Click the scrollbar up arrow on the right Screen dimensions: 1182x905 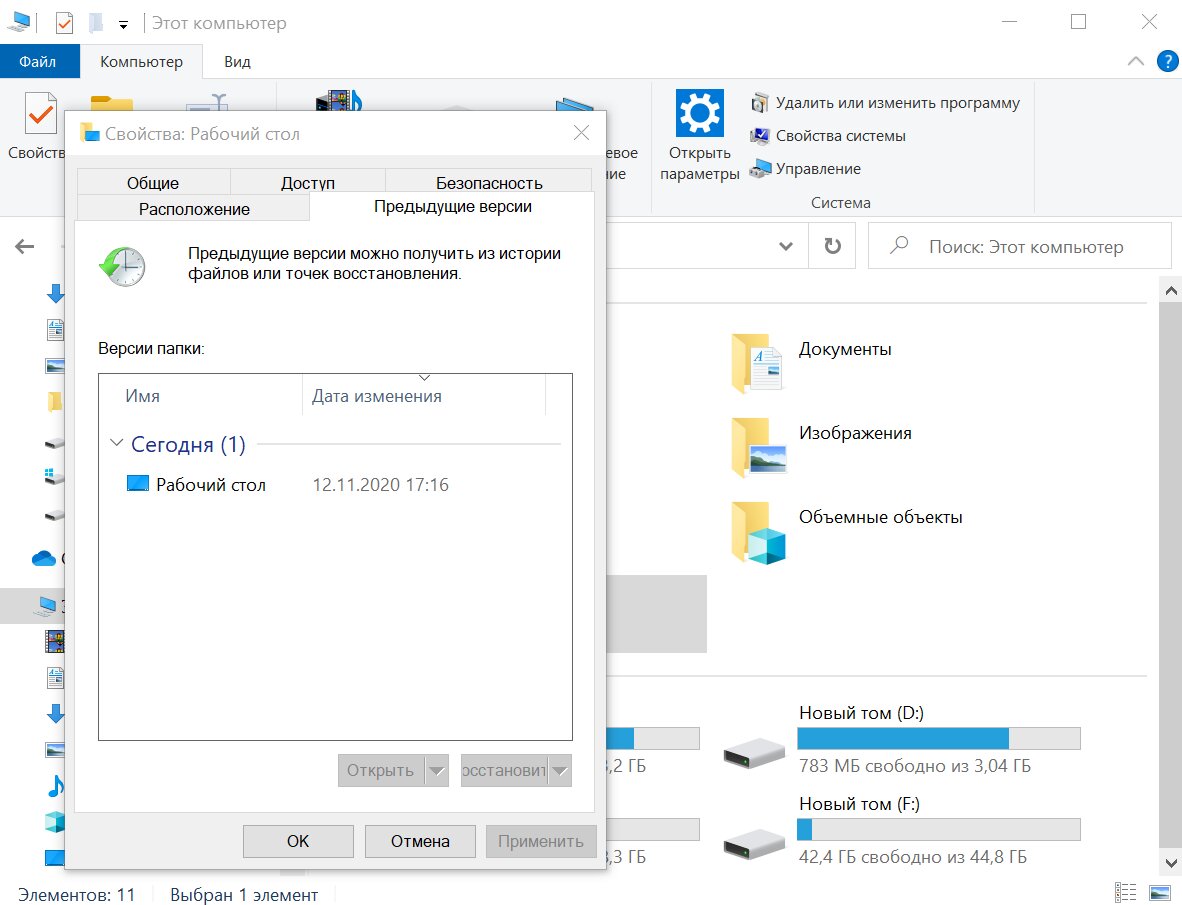(1171, 290)
